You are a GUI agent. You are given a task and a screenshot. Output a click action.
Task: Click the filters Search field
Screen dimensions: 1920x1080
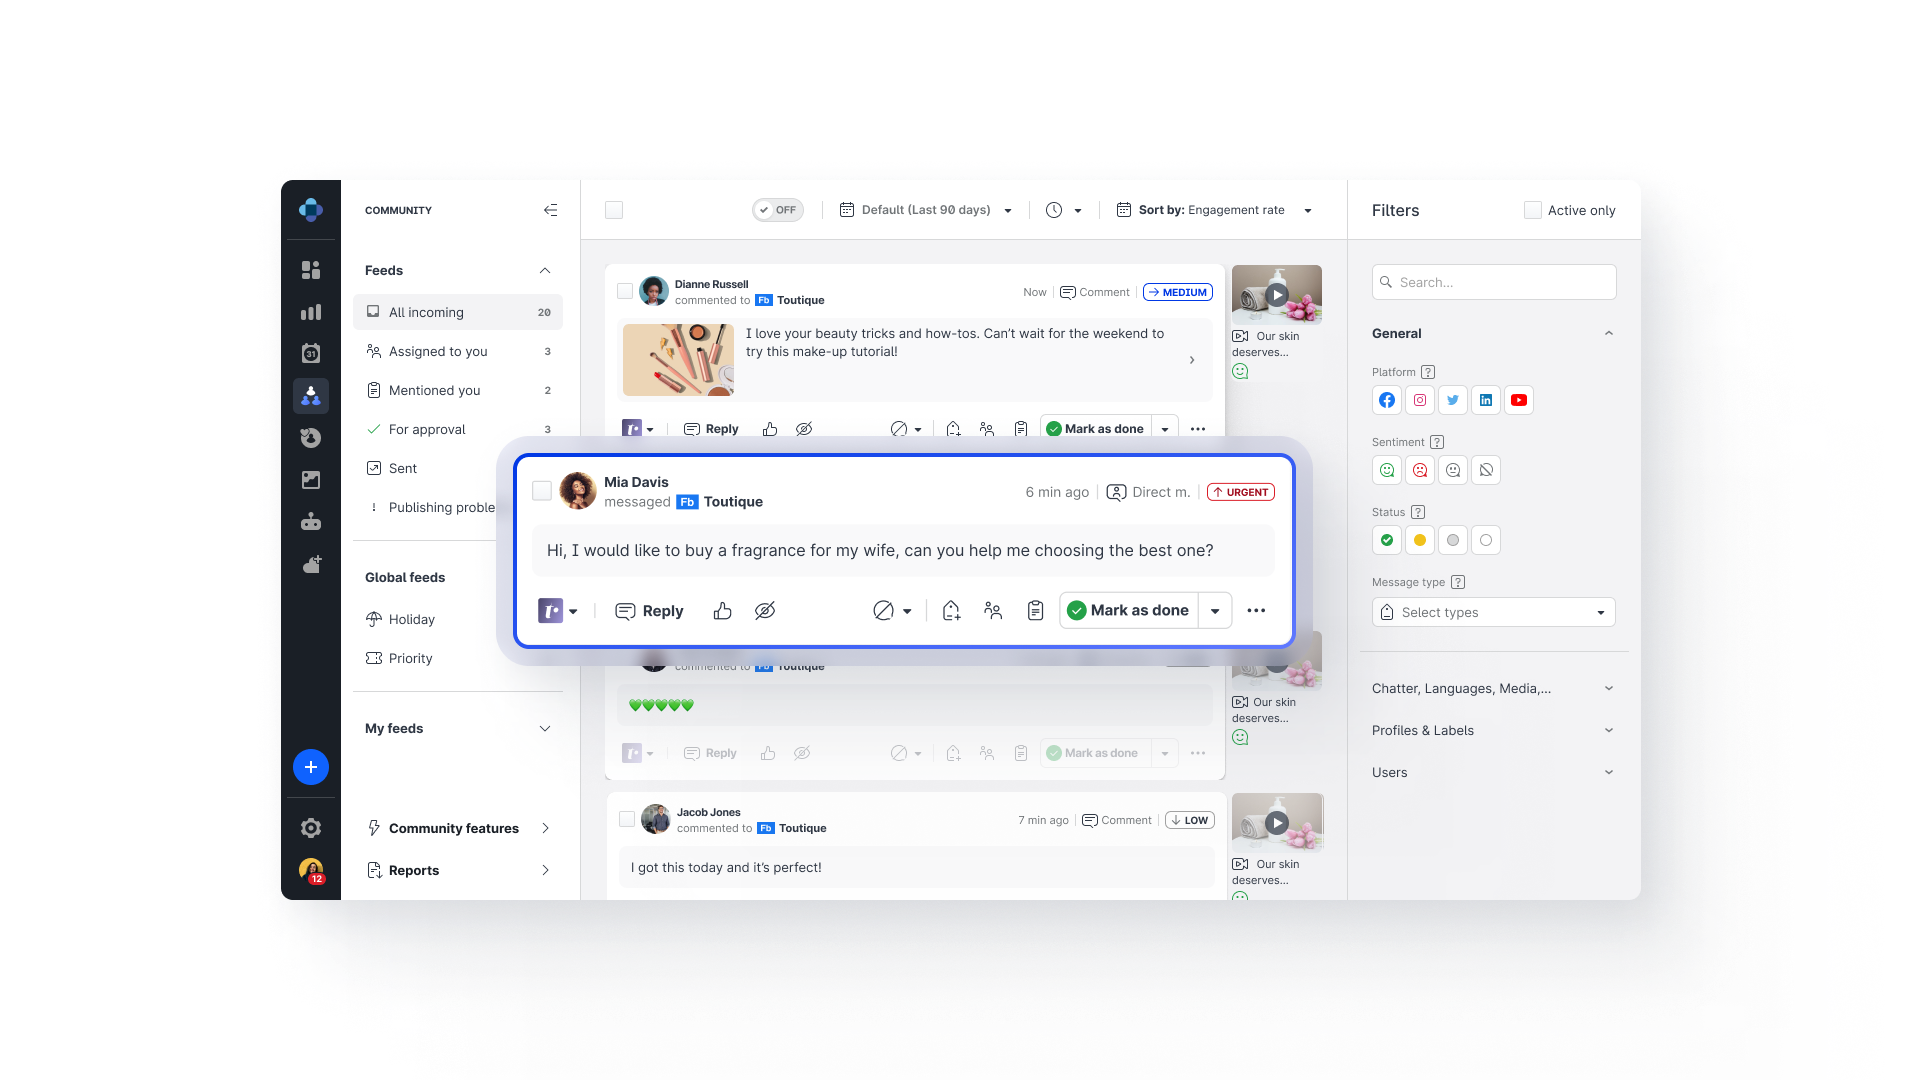1494,282
